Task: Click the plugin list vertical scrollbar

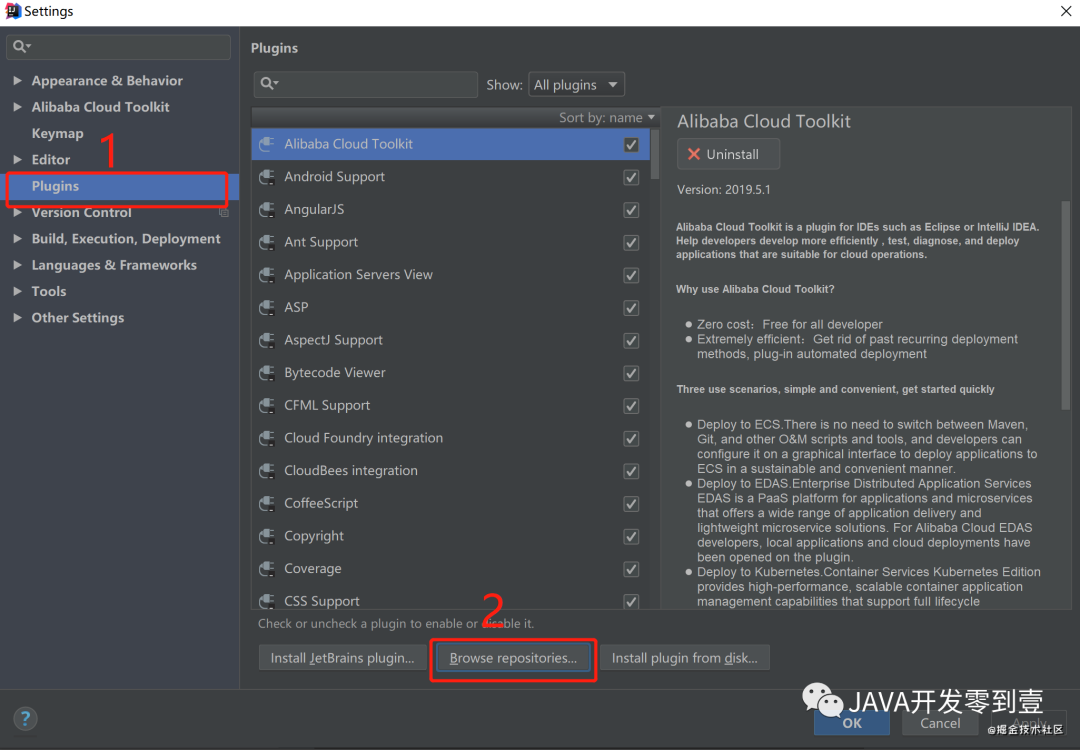Action: (x=655, y=155)
